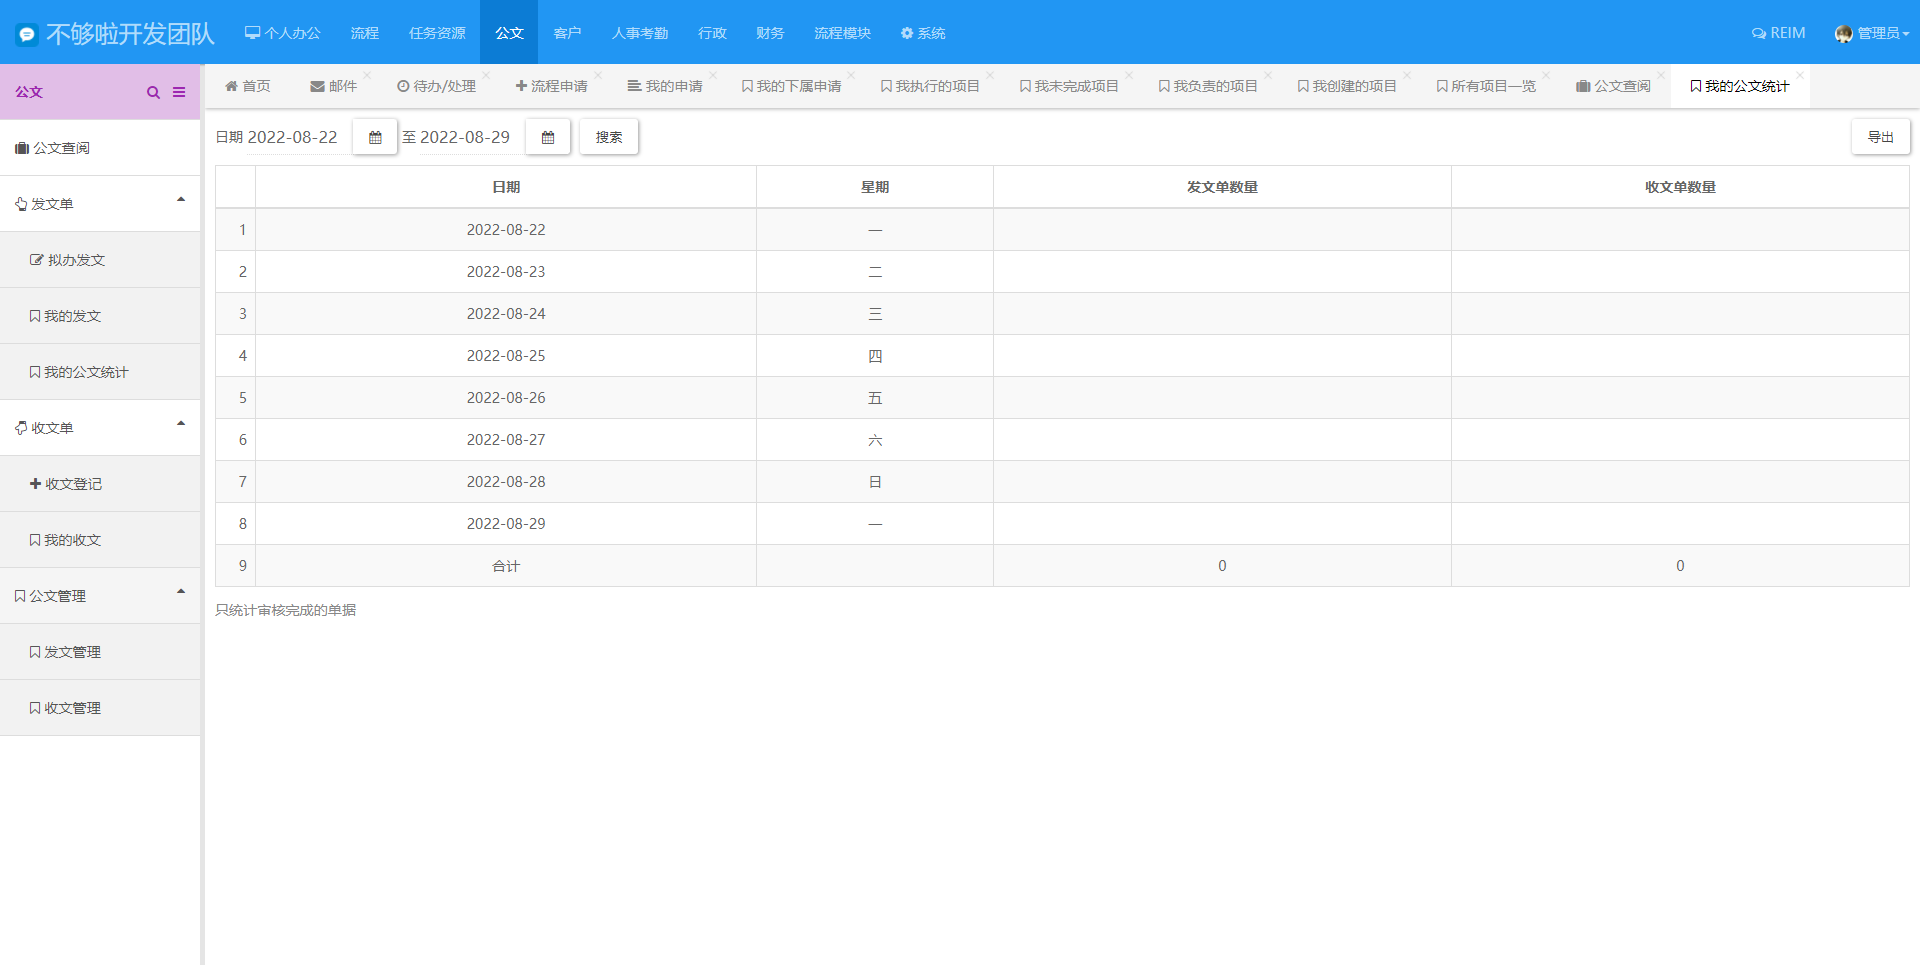Switch to the 公文查阅 tab
1920x965 pixels.
point(1613,86)
